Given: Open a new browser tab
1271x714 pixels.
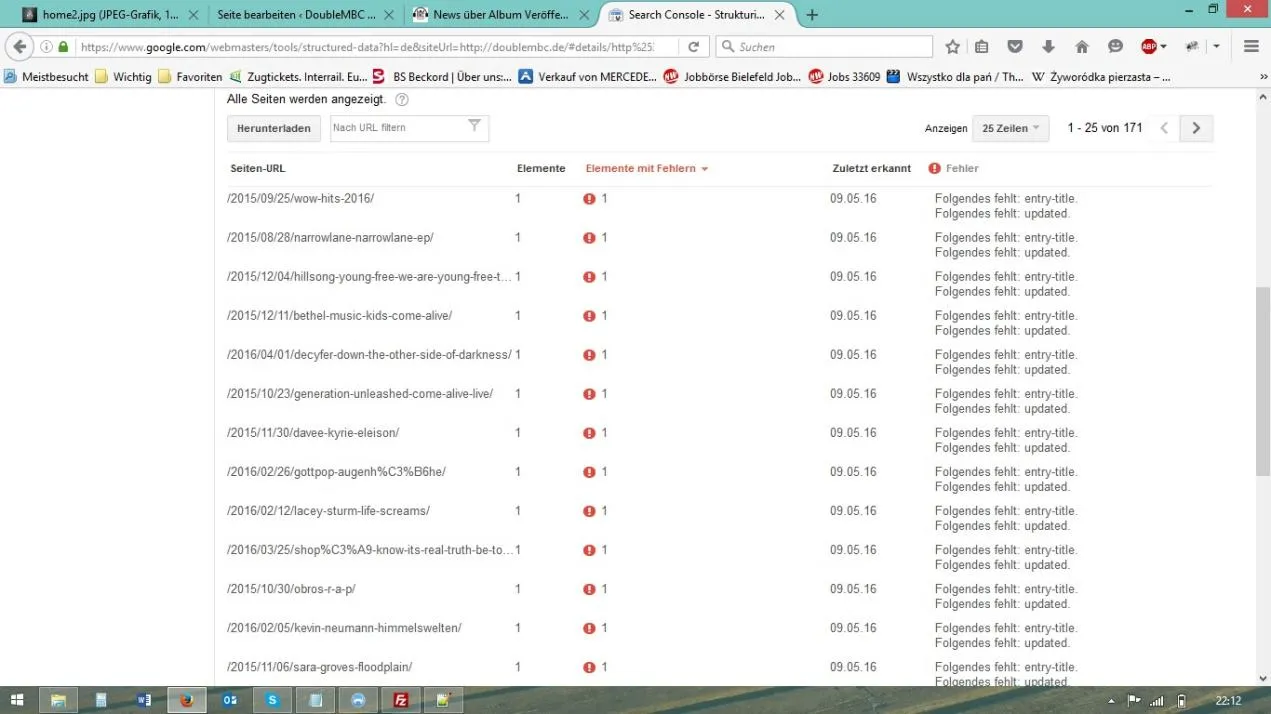Looking at the screenshot, I should point(812,15).
